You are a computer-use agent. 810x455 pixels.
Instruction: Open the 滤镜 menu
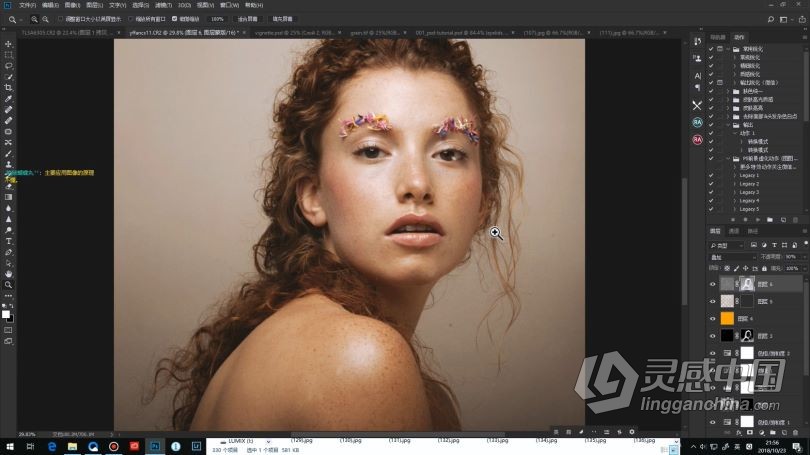click(x=163, y=5)
